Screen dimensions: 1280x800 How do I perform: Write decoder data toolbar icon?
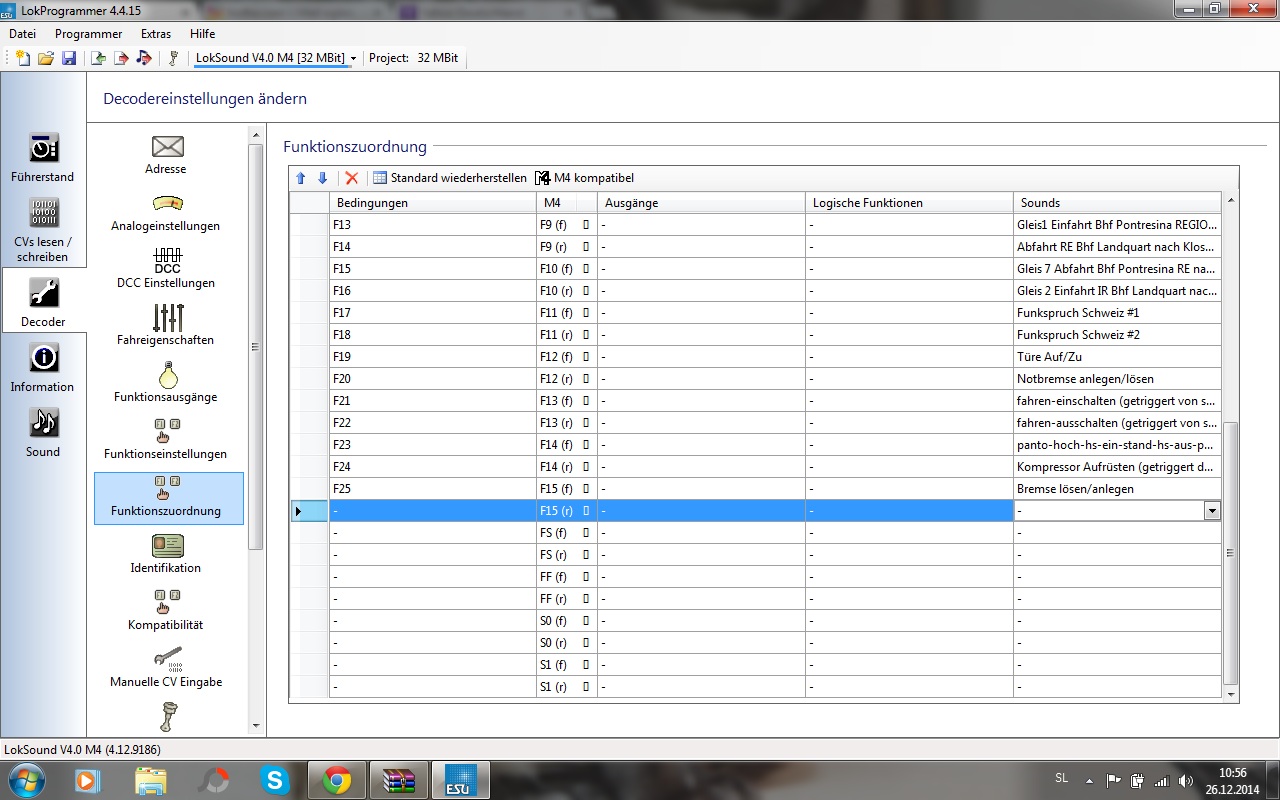[x=121, y=58]
